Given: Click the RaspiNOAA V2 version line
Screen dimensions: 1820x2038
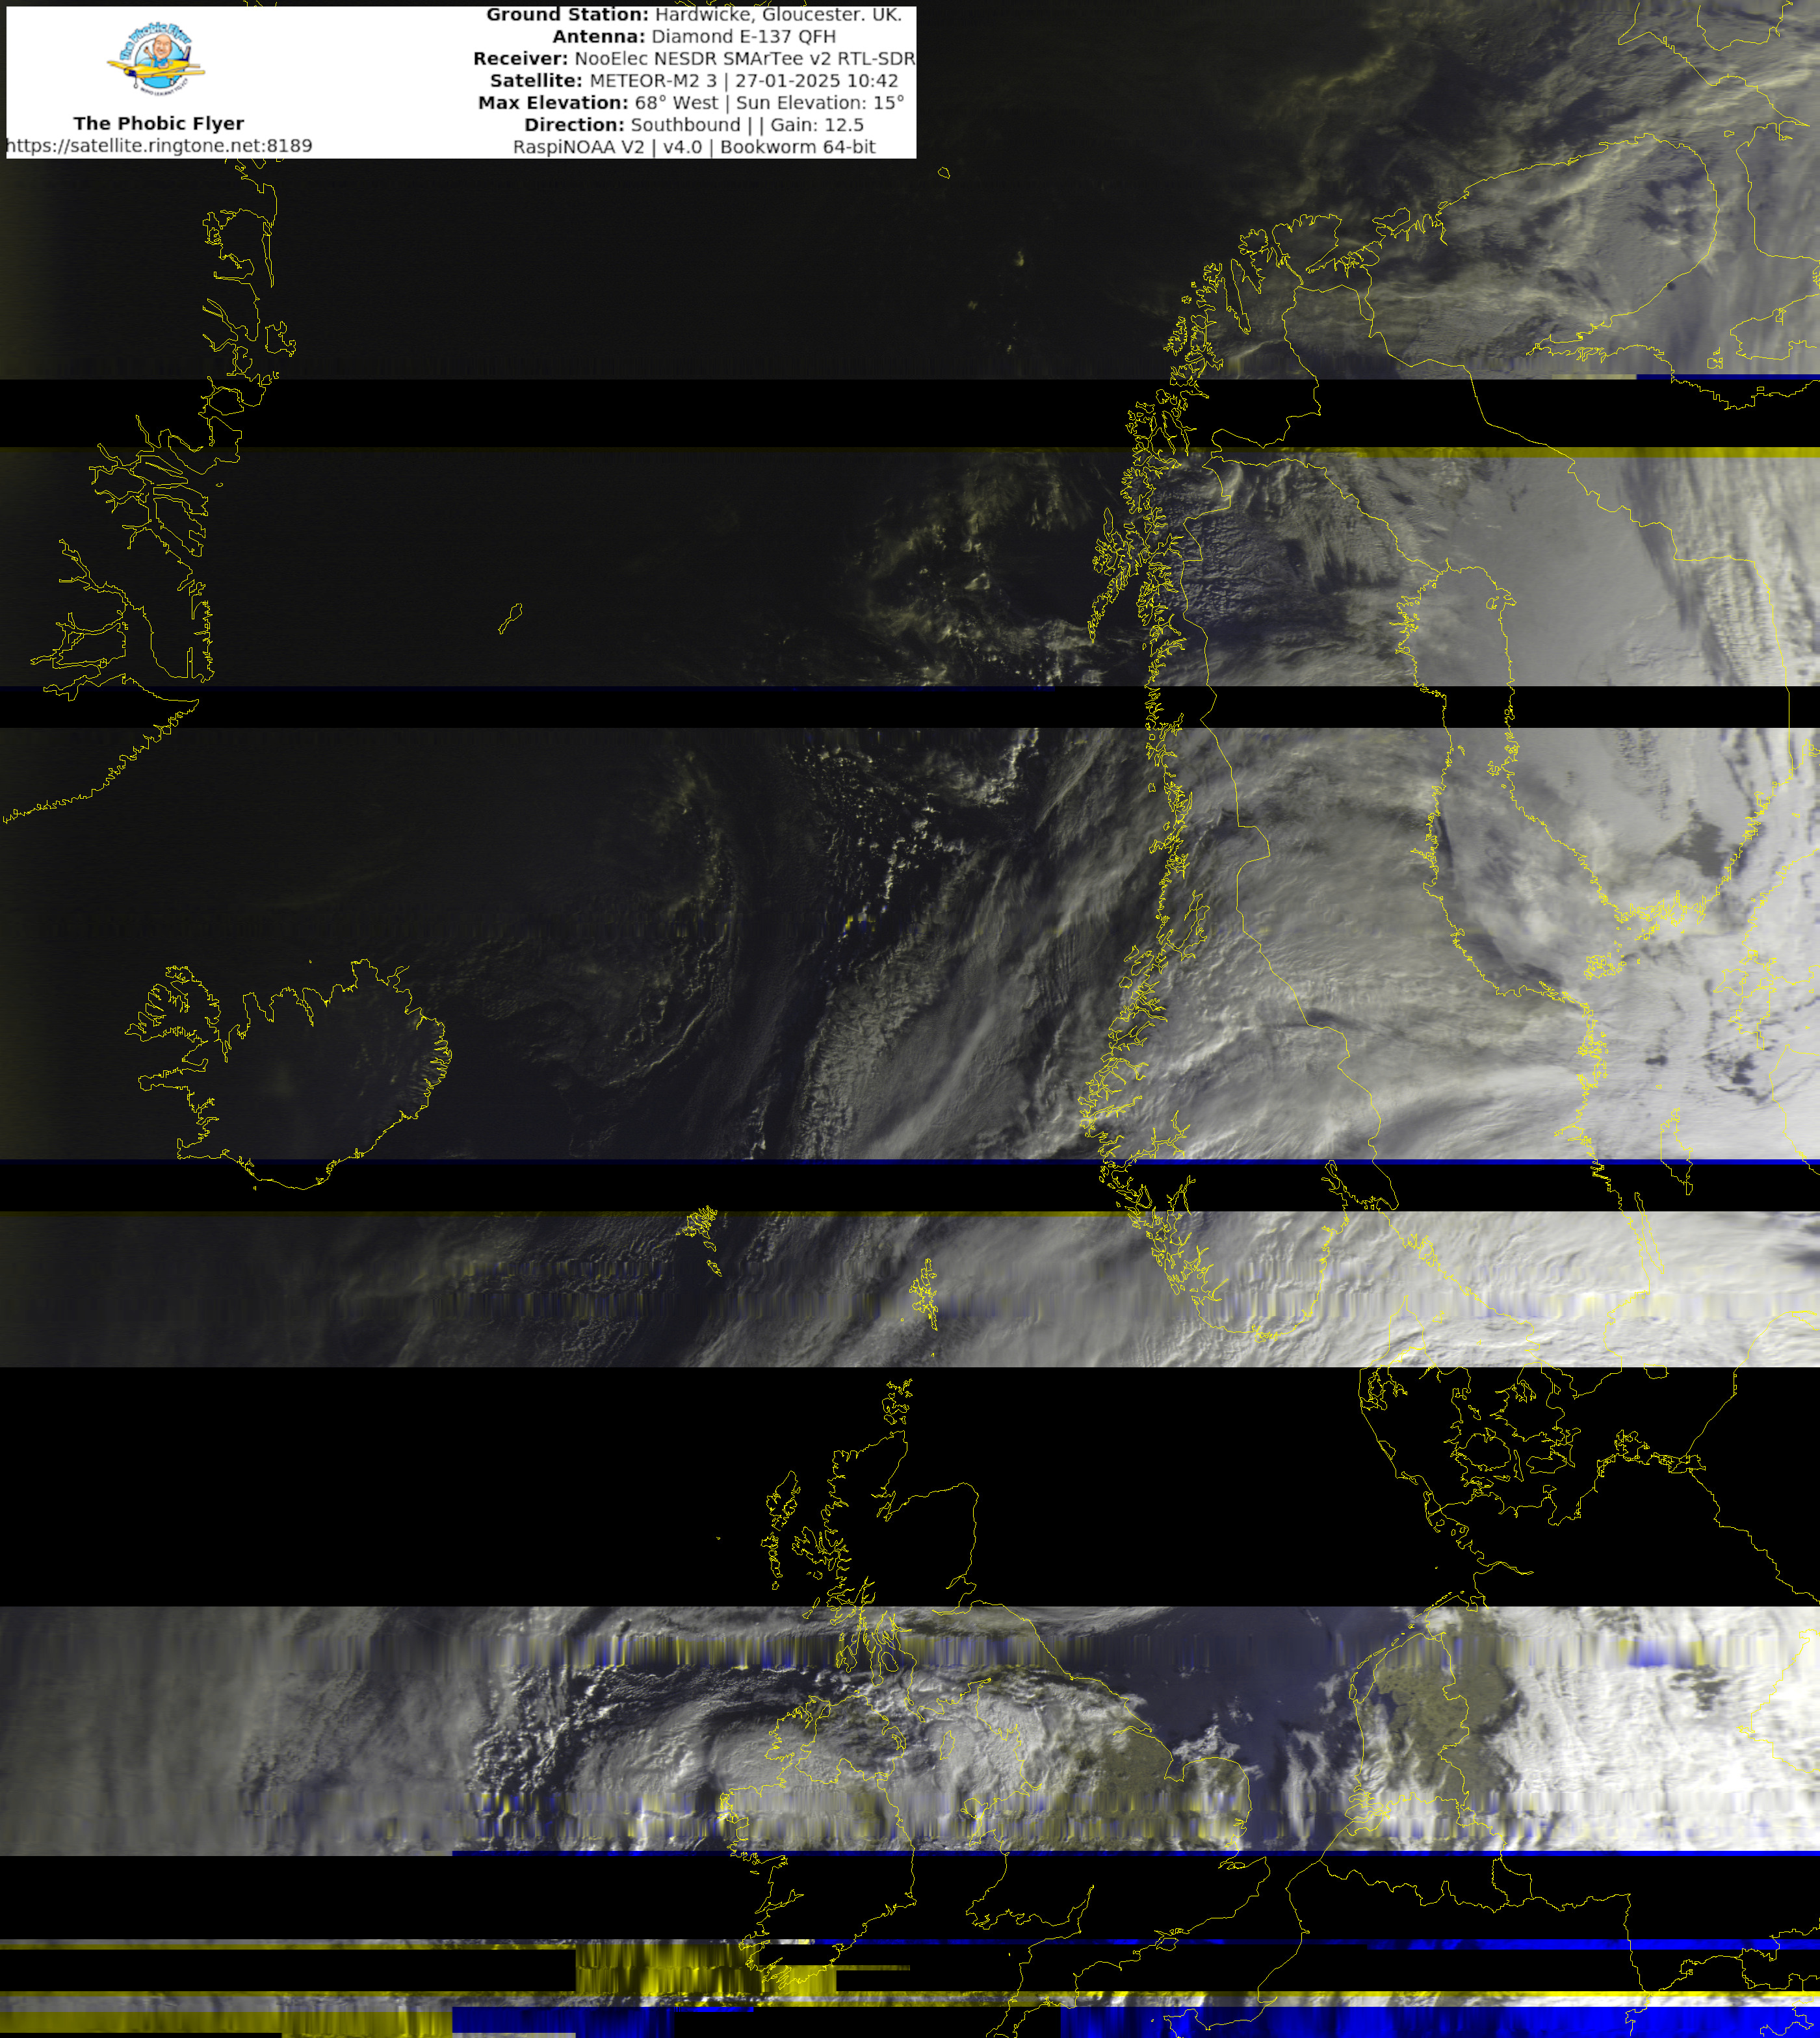Looking at the screenshot, I should [693, 147].
